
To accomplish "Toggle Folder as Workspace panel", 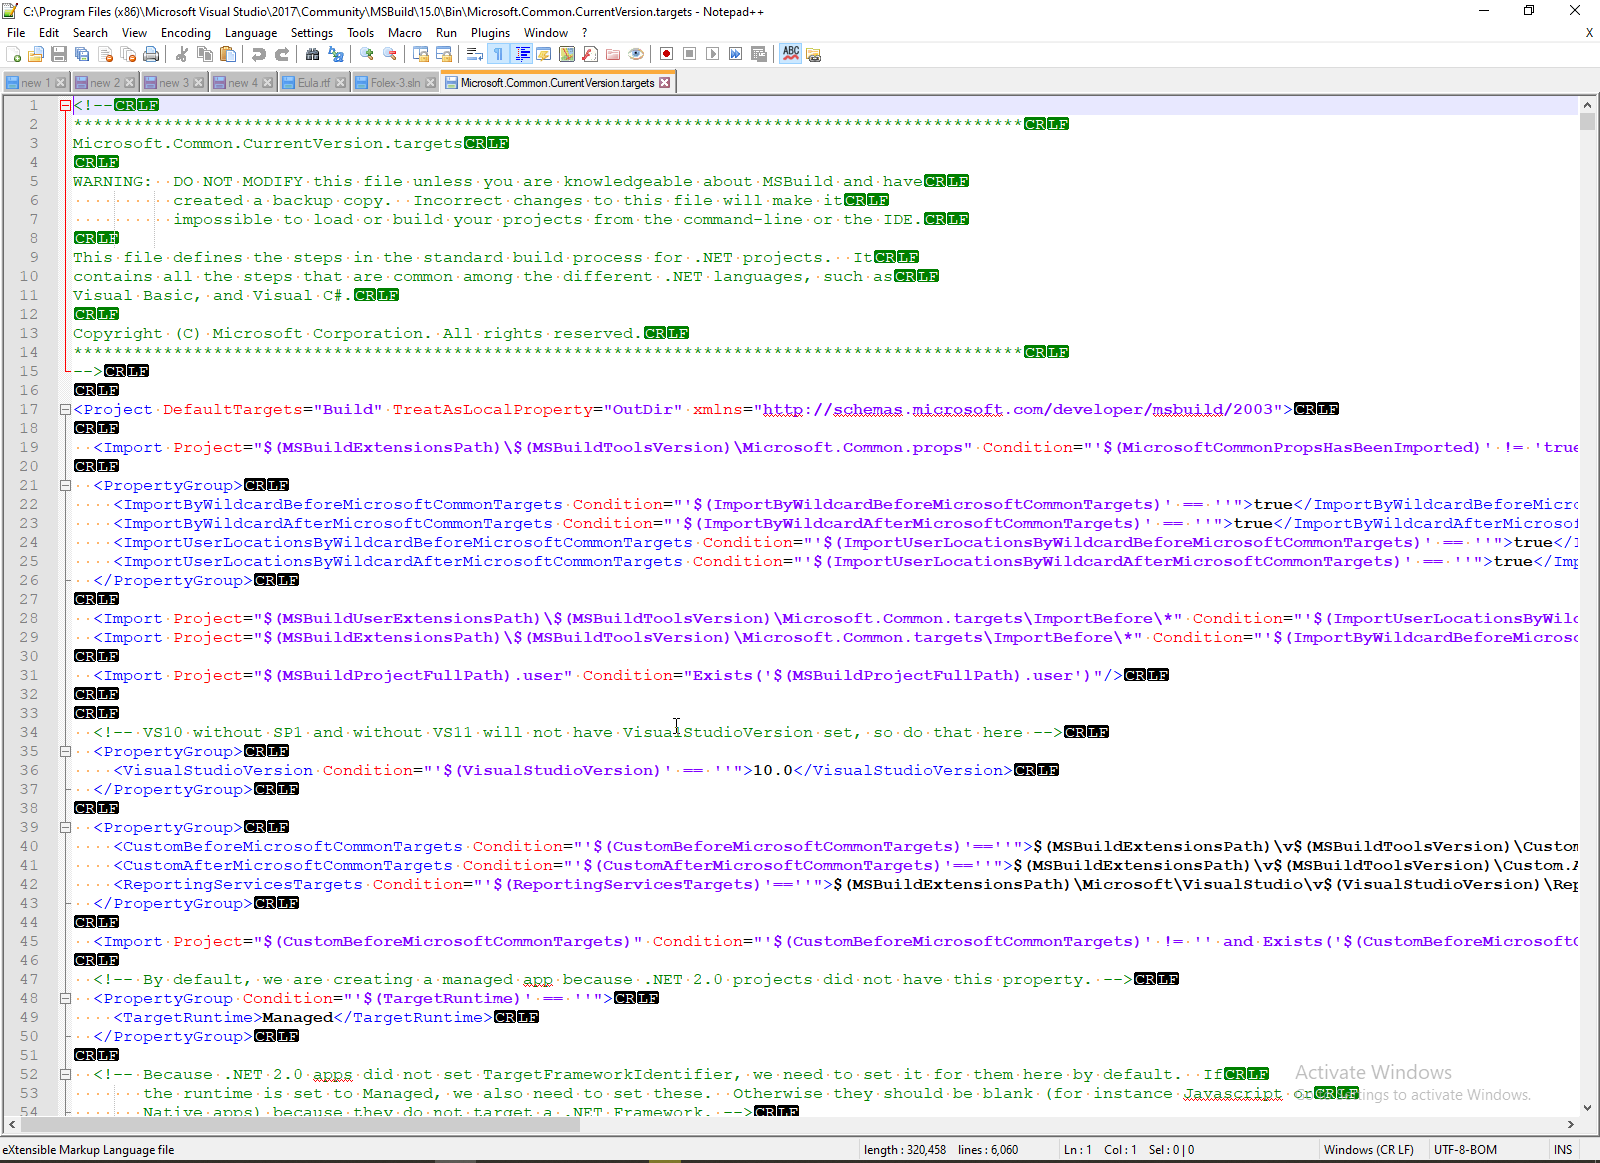I will [x=613, y=54].
